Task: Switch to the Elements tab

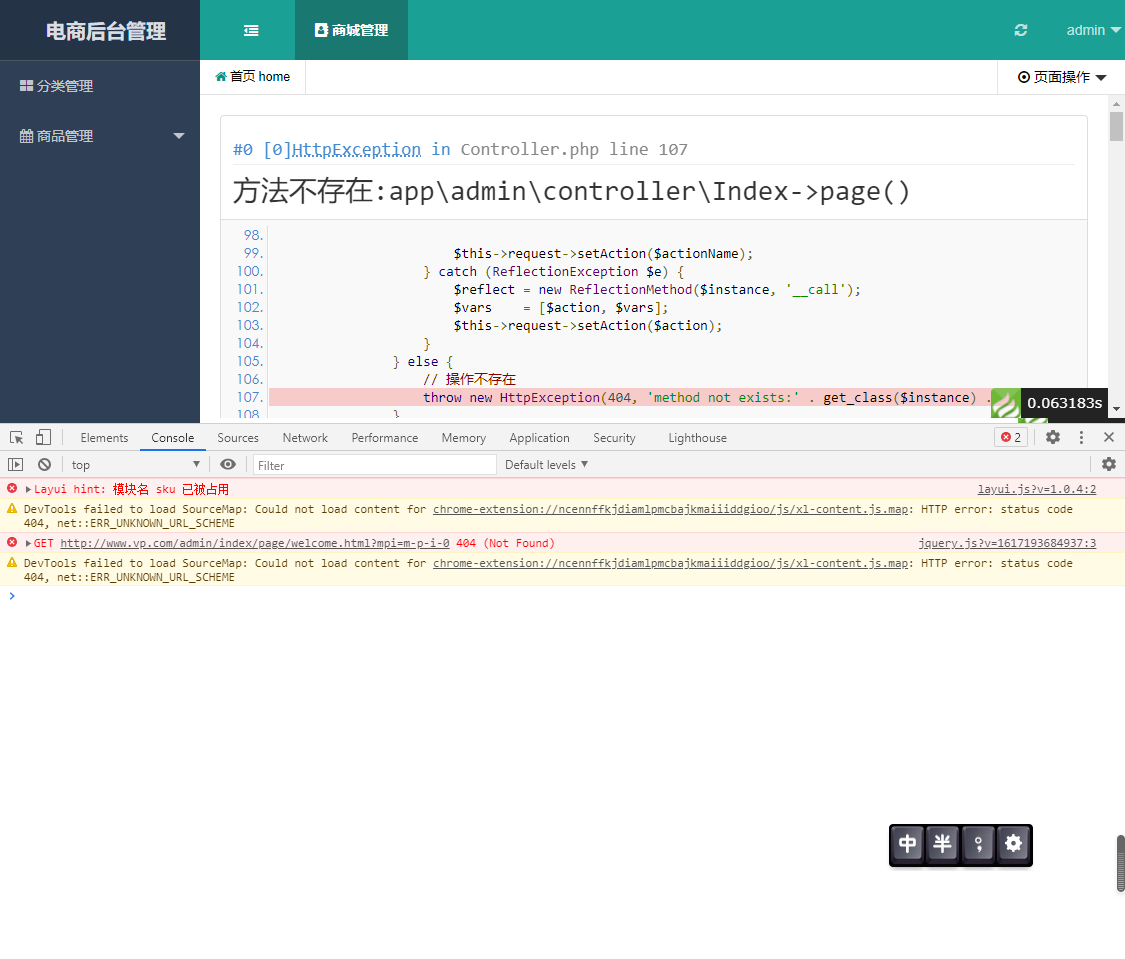Action: 104,438
